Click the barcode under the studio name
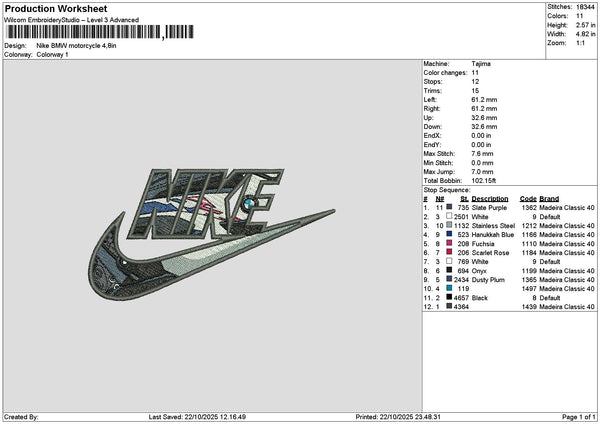 click(x=99, y=32)
